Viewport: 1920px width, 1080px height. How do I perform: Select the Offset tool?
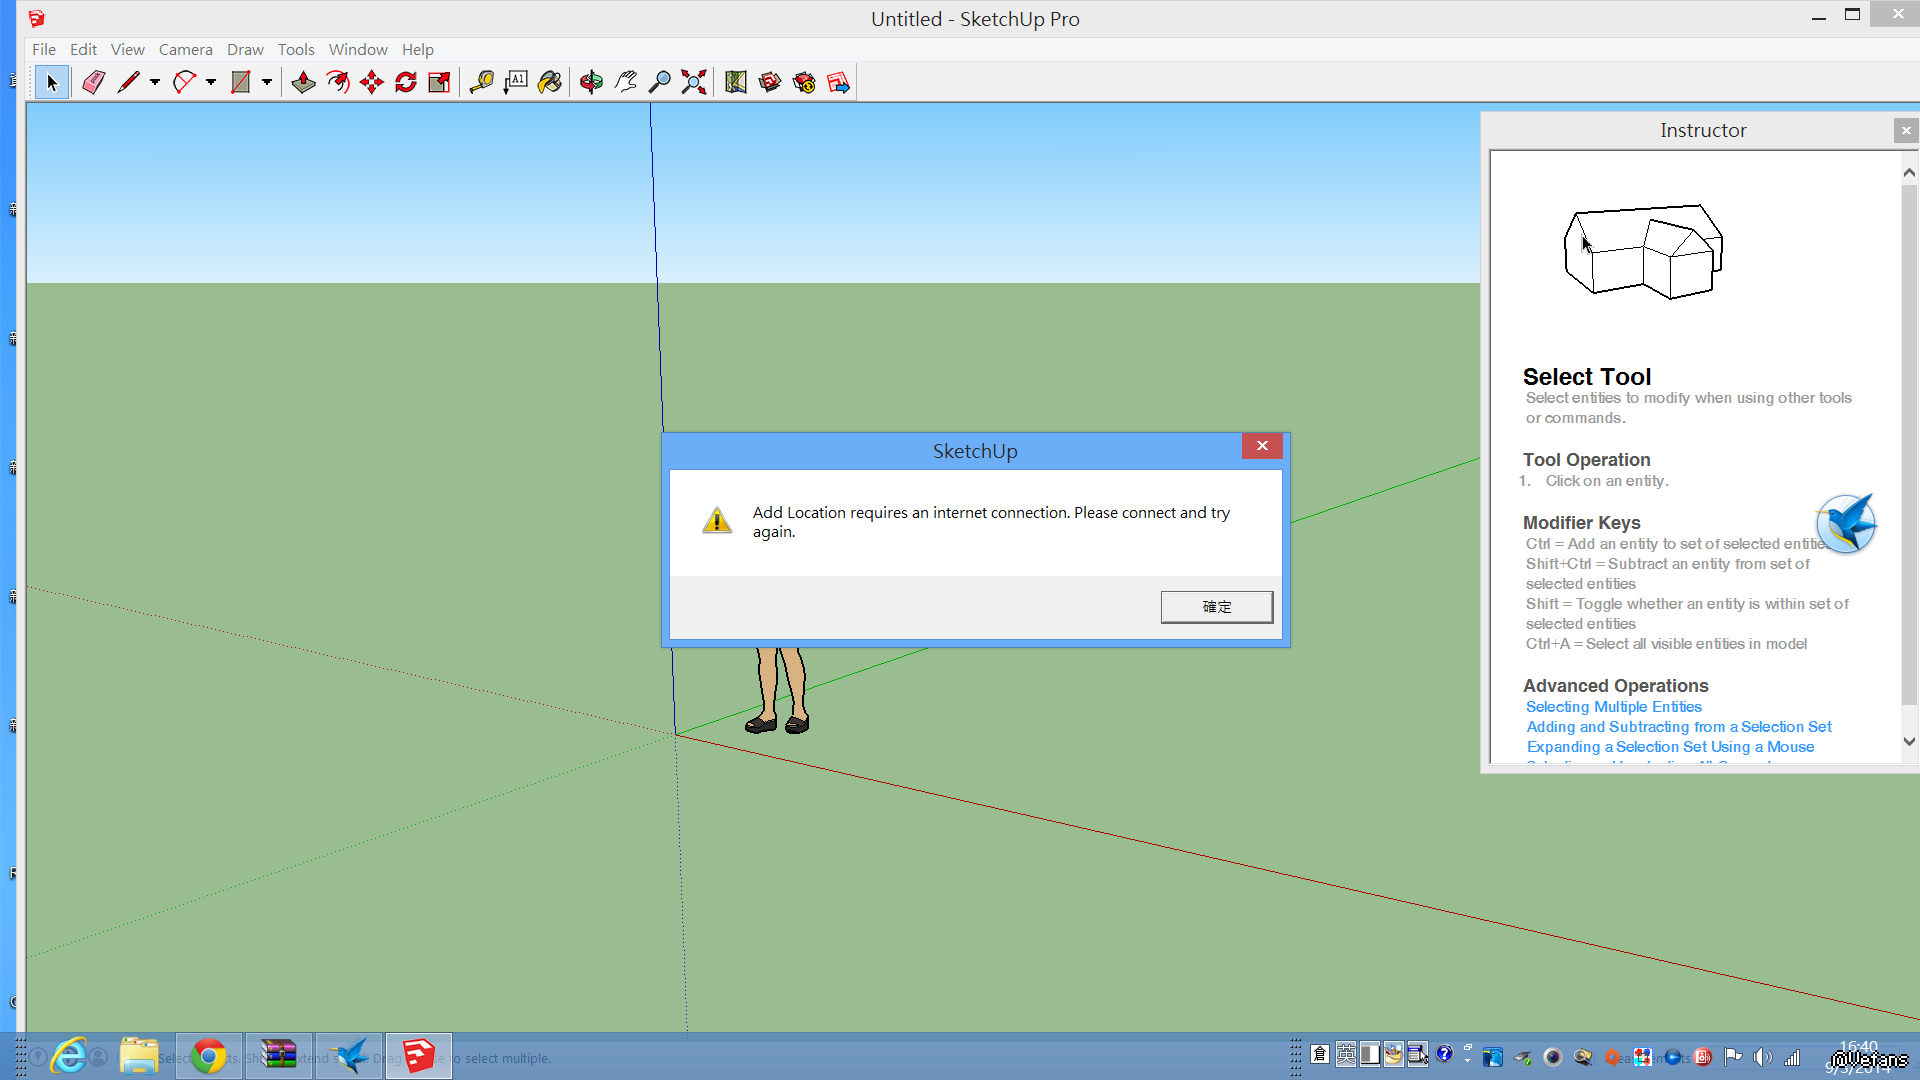tap(338, 82)
